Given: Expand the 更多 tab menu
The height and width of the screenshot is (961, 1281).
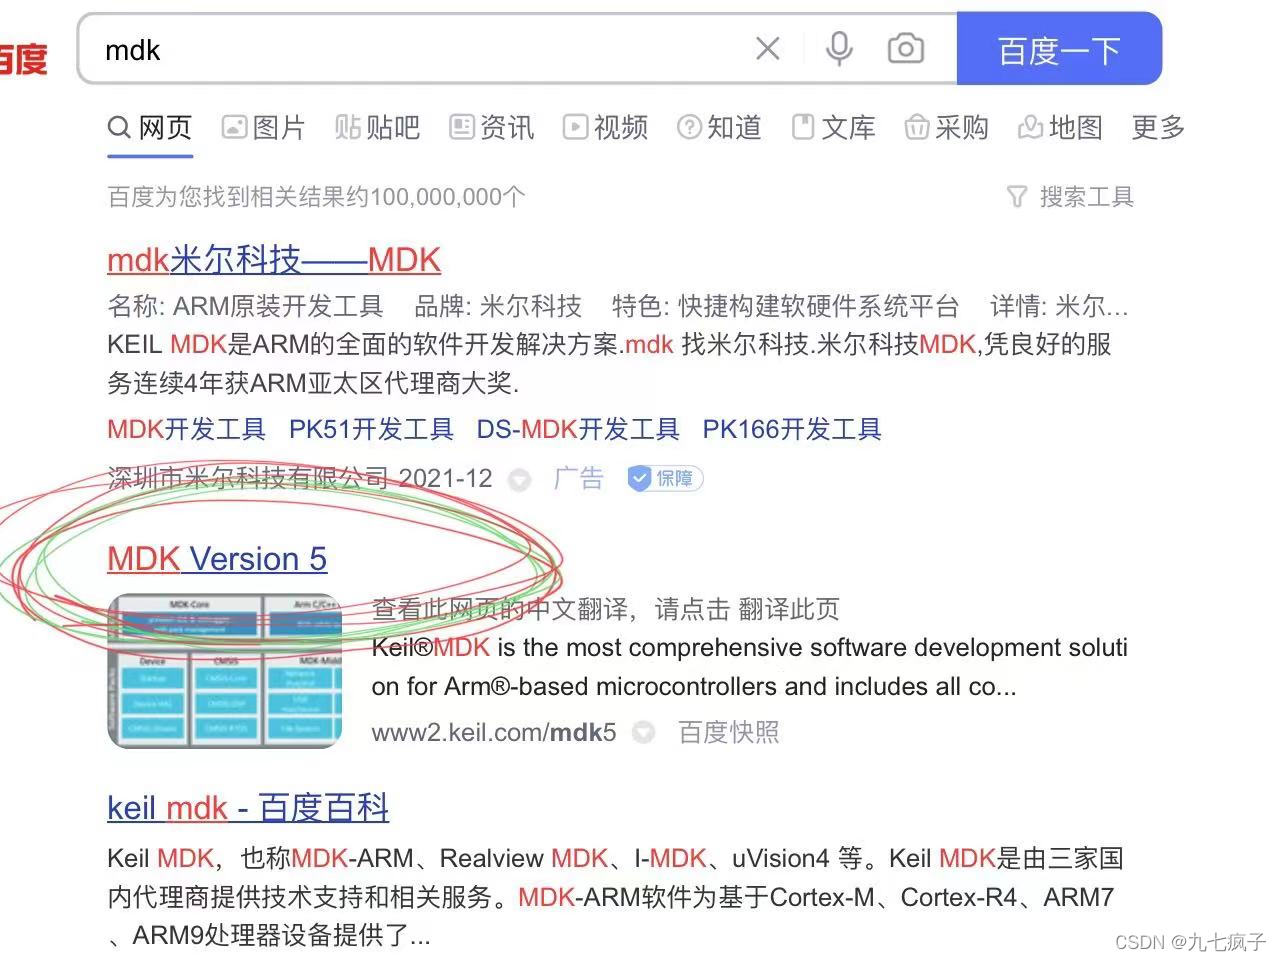Looking at the screenshot, I should [x=1158, y=128].
